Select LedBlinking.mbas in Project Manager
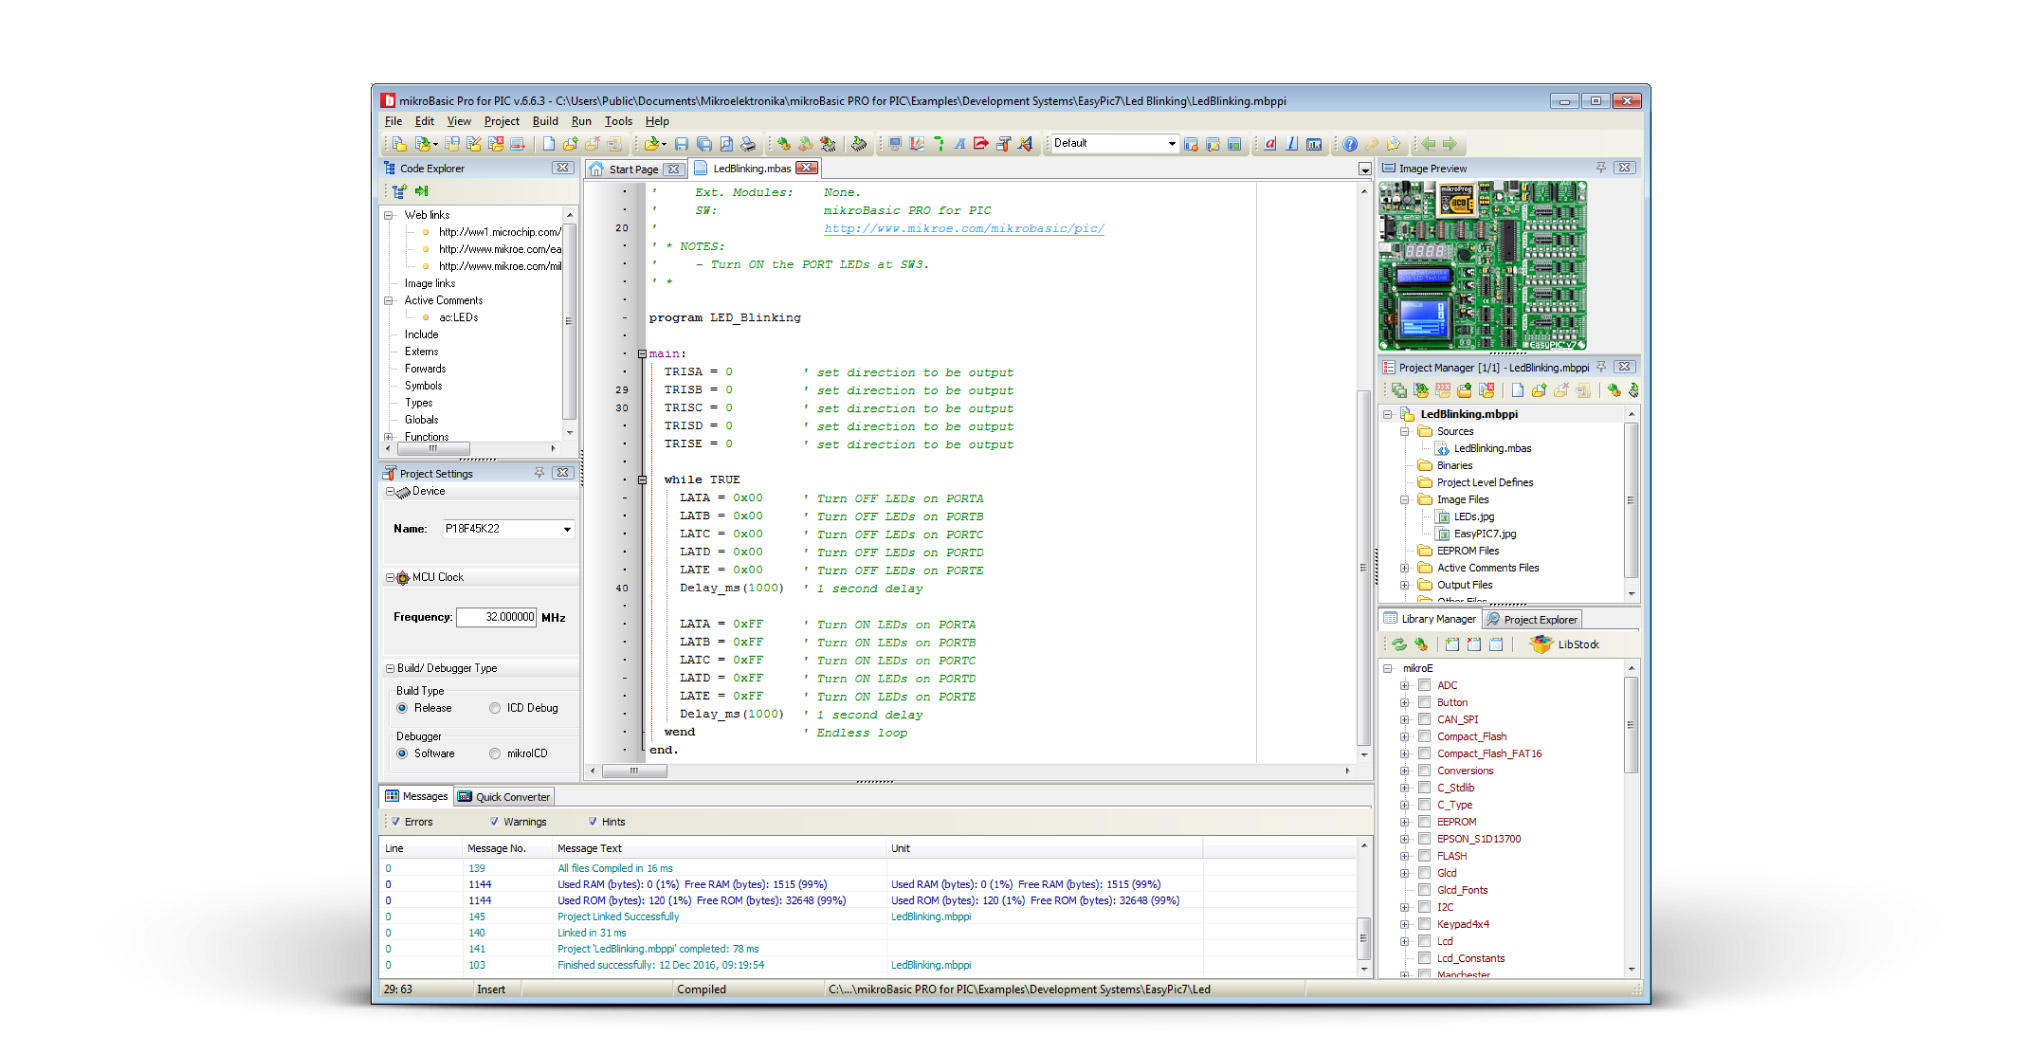2022x1044 pixels. (1492, 449)
